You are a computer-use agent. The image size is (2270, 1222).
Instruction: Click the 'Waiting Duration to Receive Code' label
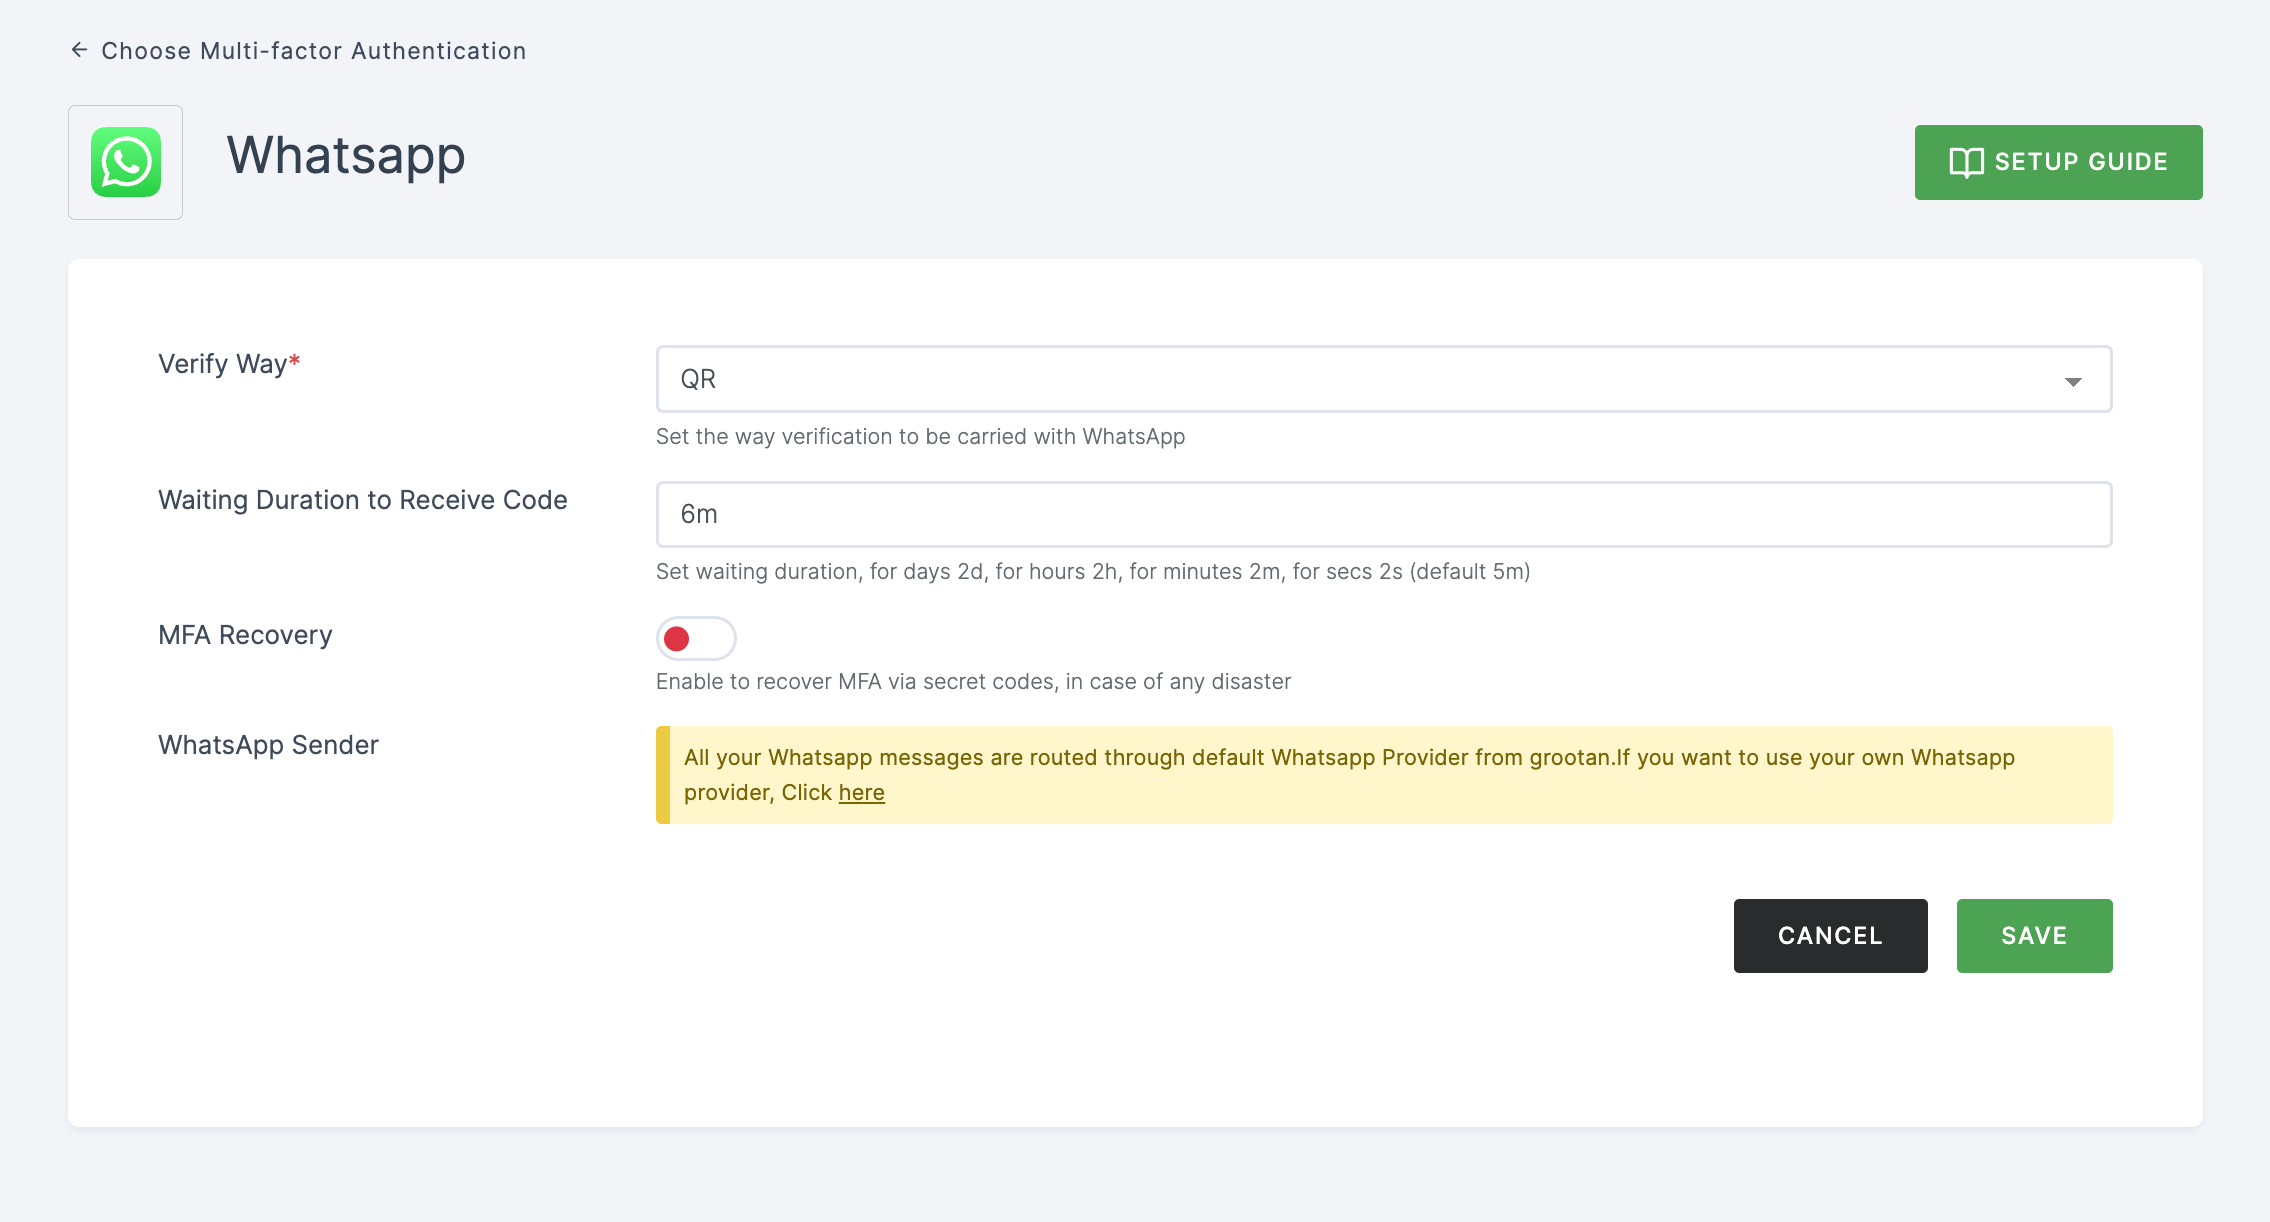pyautogui.click(x=363, y=500)
